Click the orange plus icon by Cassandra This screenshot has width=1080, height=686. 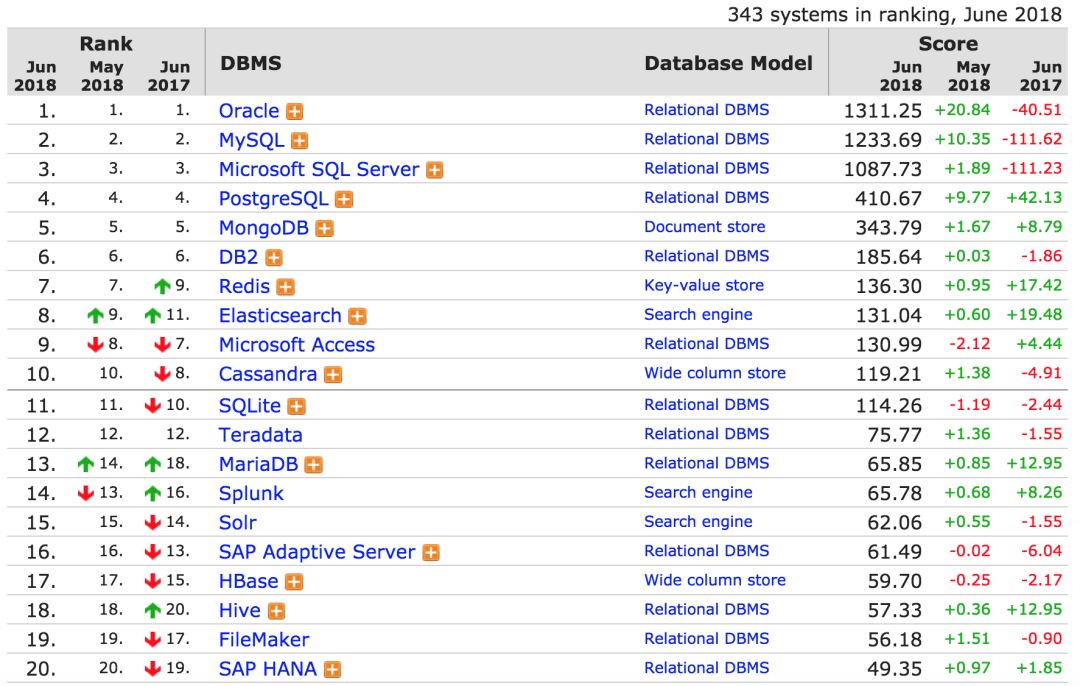(333, 375)
